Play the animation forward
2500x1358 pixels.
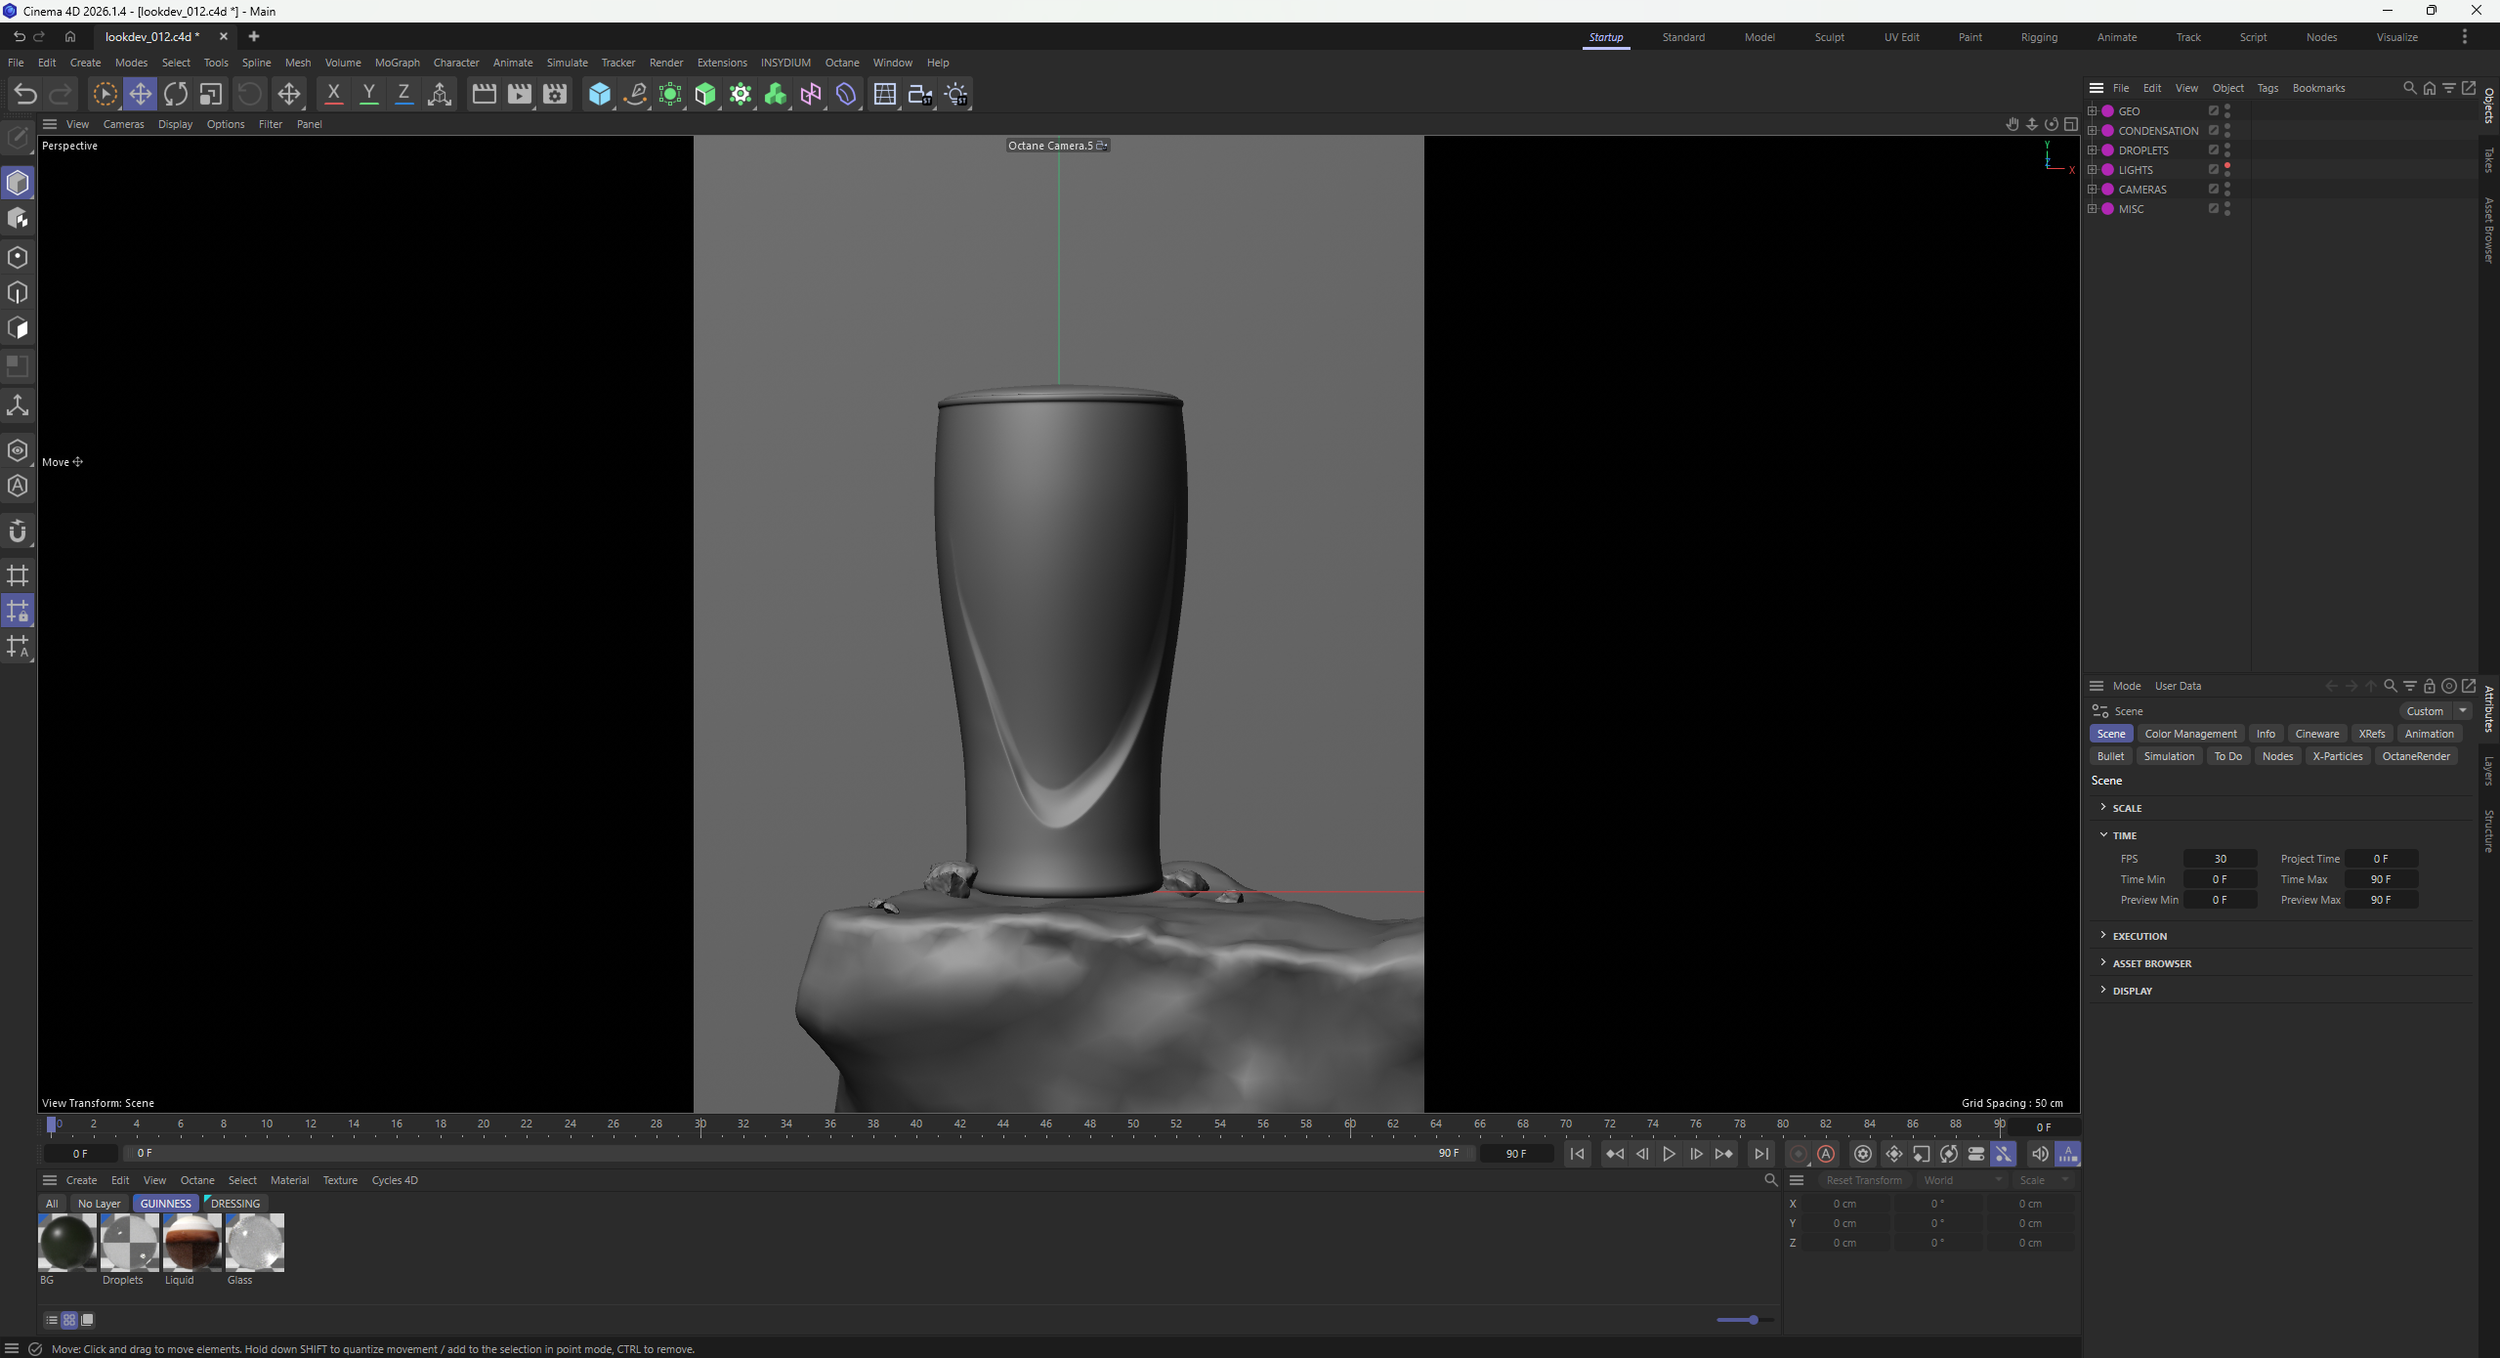[1669, 1154]
